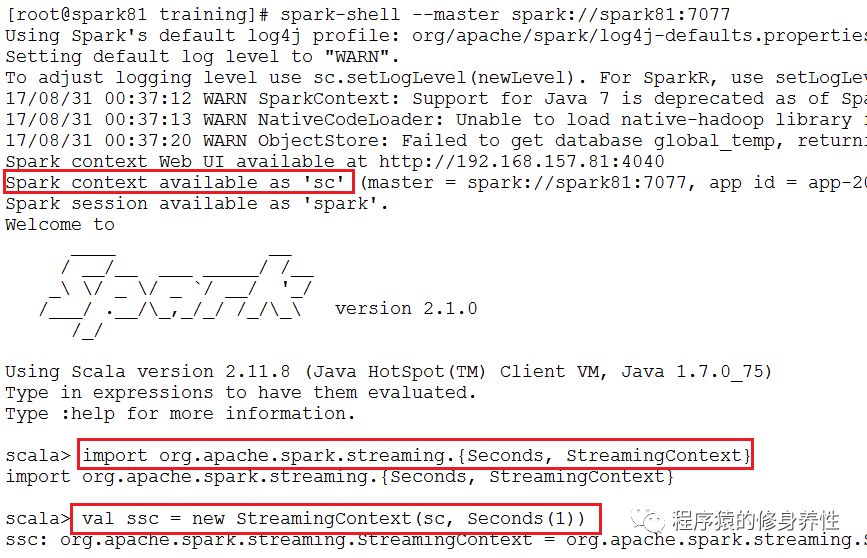Click the 'Welcome to' text
Viewport: 867px width, 558px height.
(60, 225)
